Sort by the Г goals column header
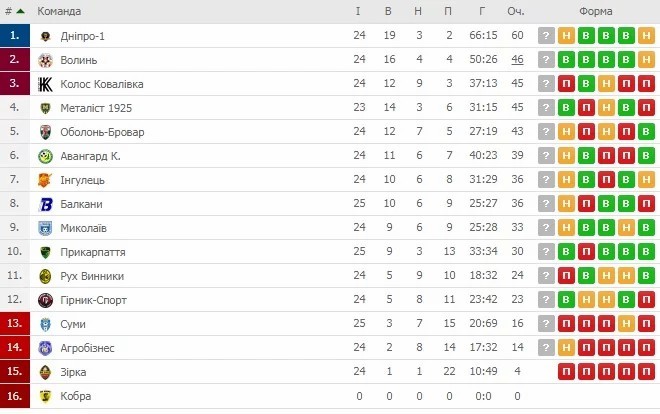The height and width of the screenshot is (414, 660). coord(482,11)
